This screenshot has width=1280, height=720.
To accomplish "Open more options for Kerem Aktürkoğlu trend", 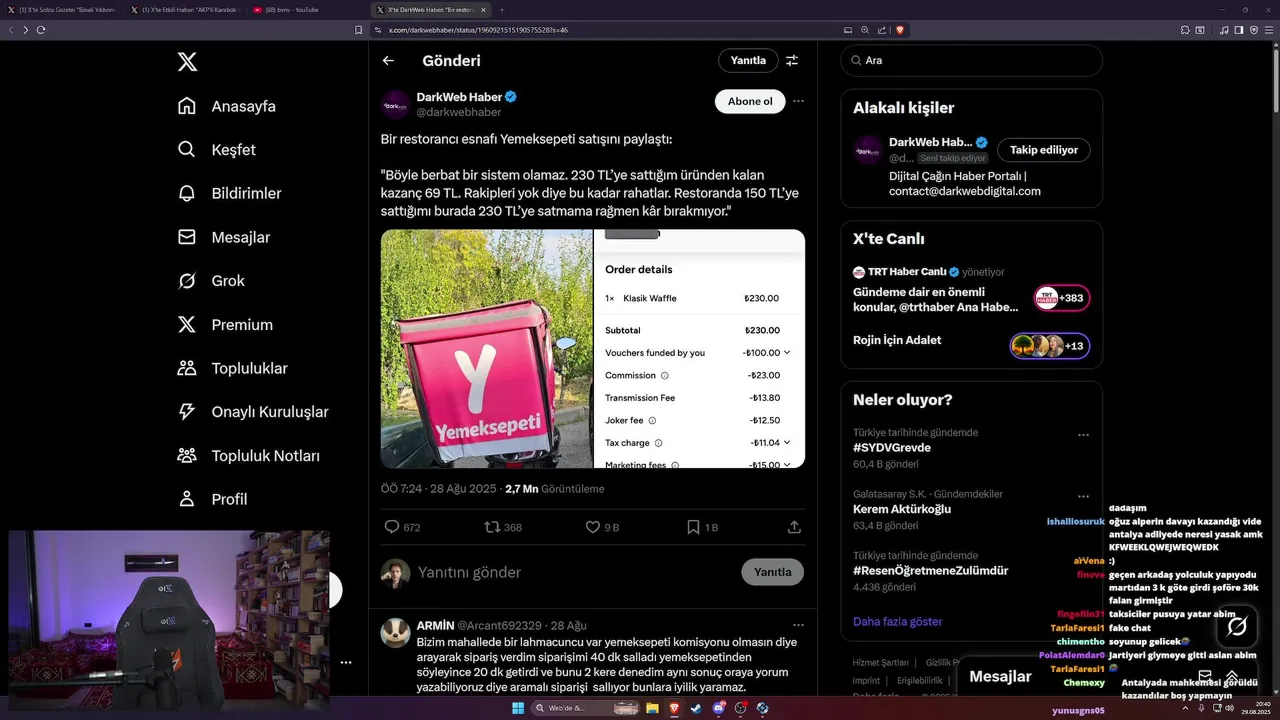I will click(1083, 496).
